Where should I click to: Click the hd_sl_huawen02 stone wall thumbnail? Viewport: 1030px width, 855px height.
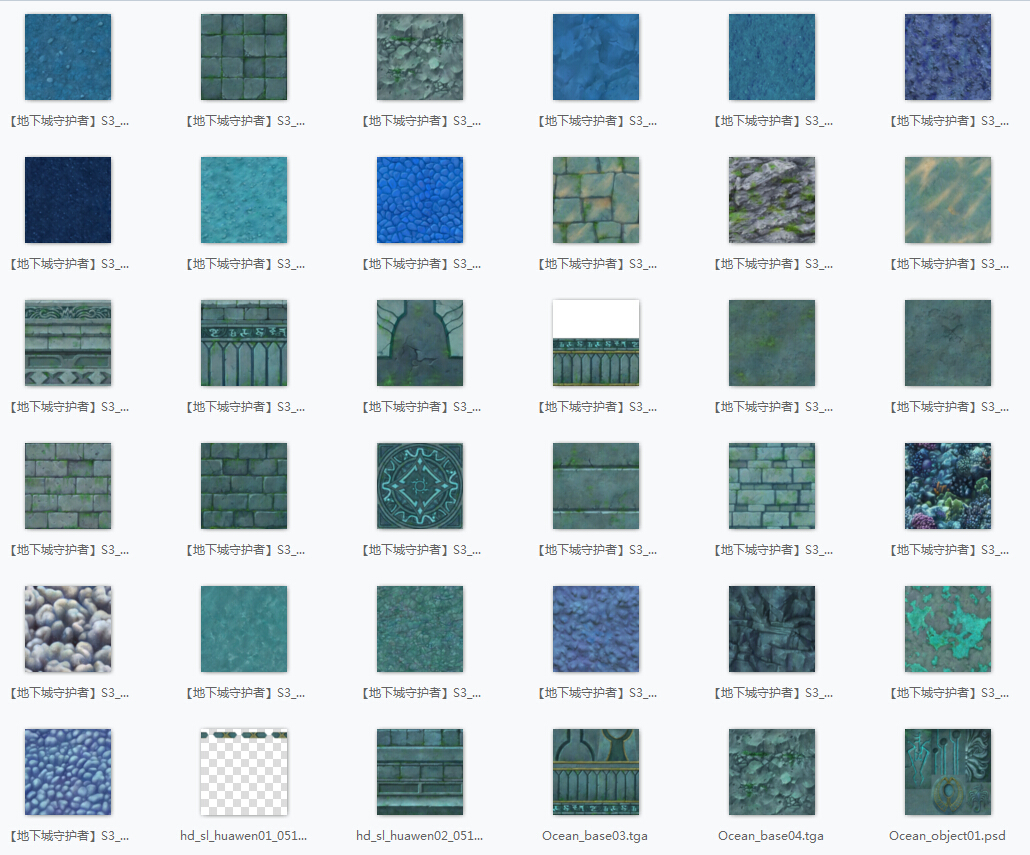point(420,772)
